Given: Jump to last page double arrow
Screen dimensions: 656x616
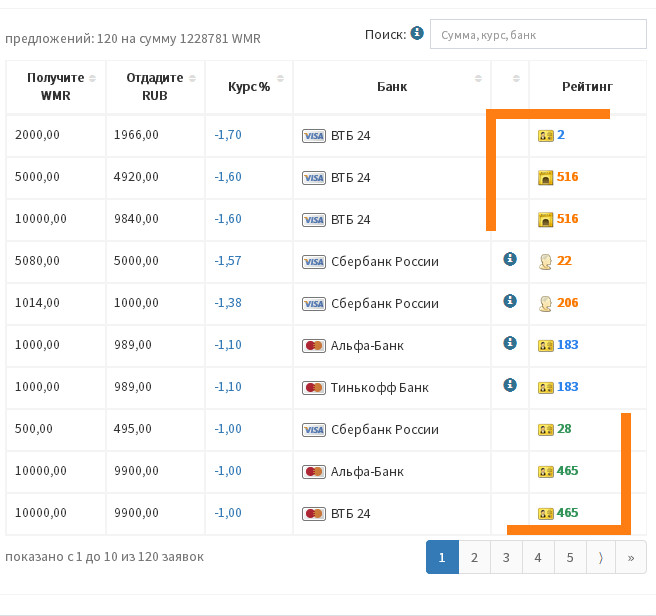Looking at the screenshot, I should pyautogui.click(x=631, y=557).
